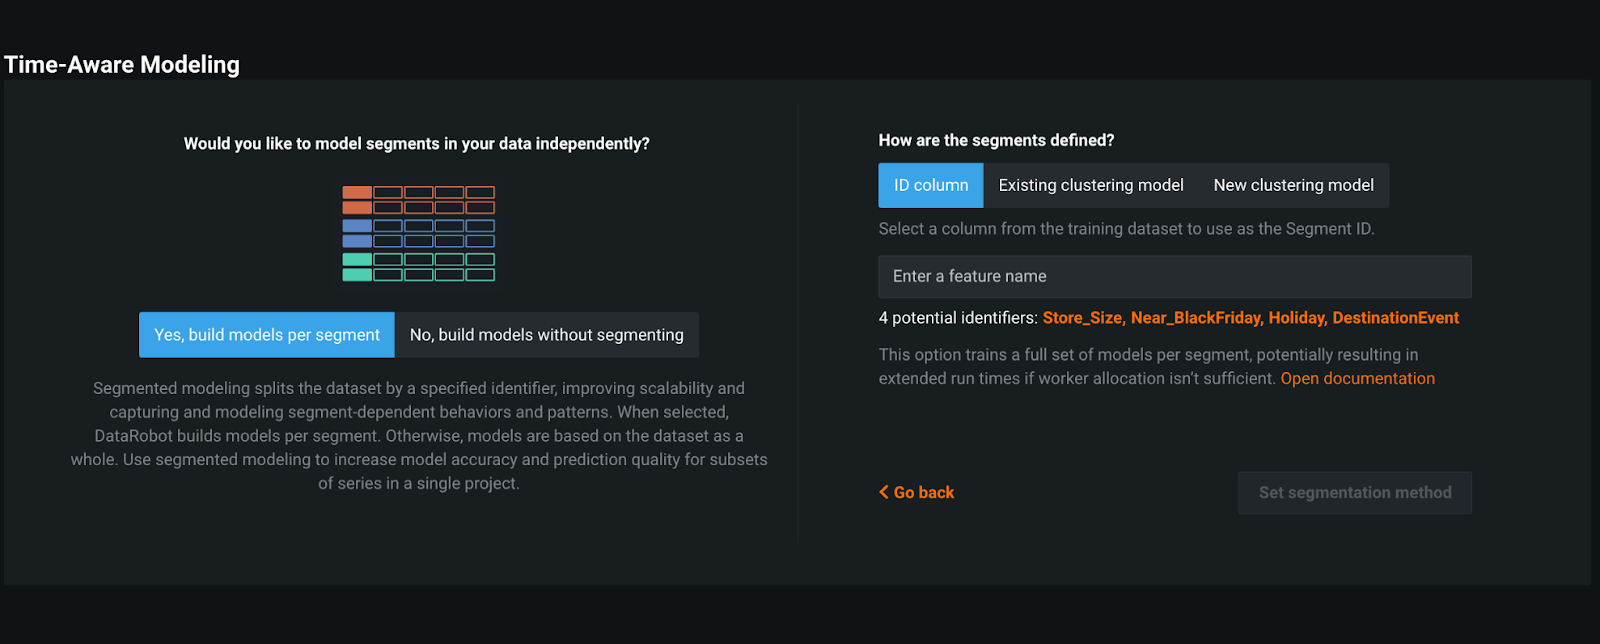This screenshot has width=1600, height=644.
Task: Click the chevron arrow beside Go back
Action: (884, 492)
